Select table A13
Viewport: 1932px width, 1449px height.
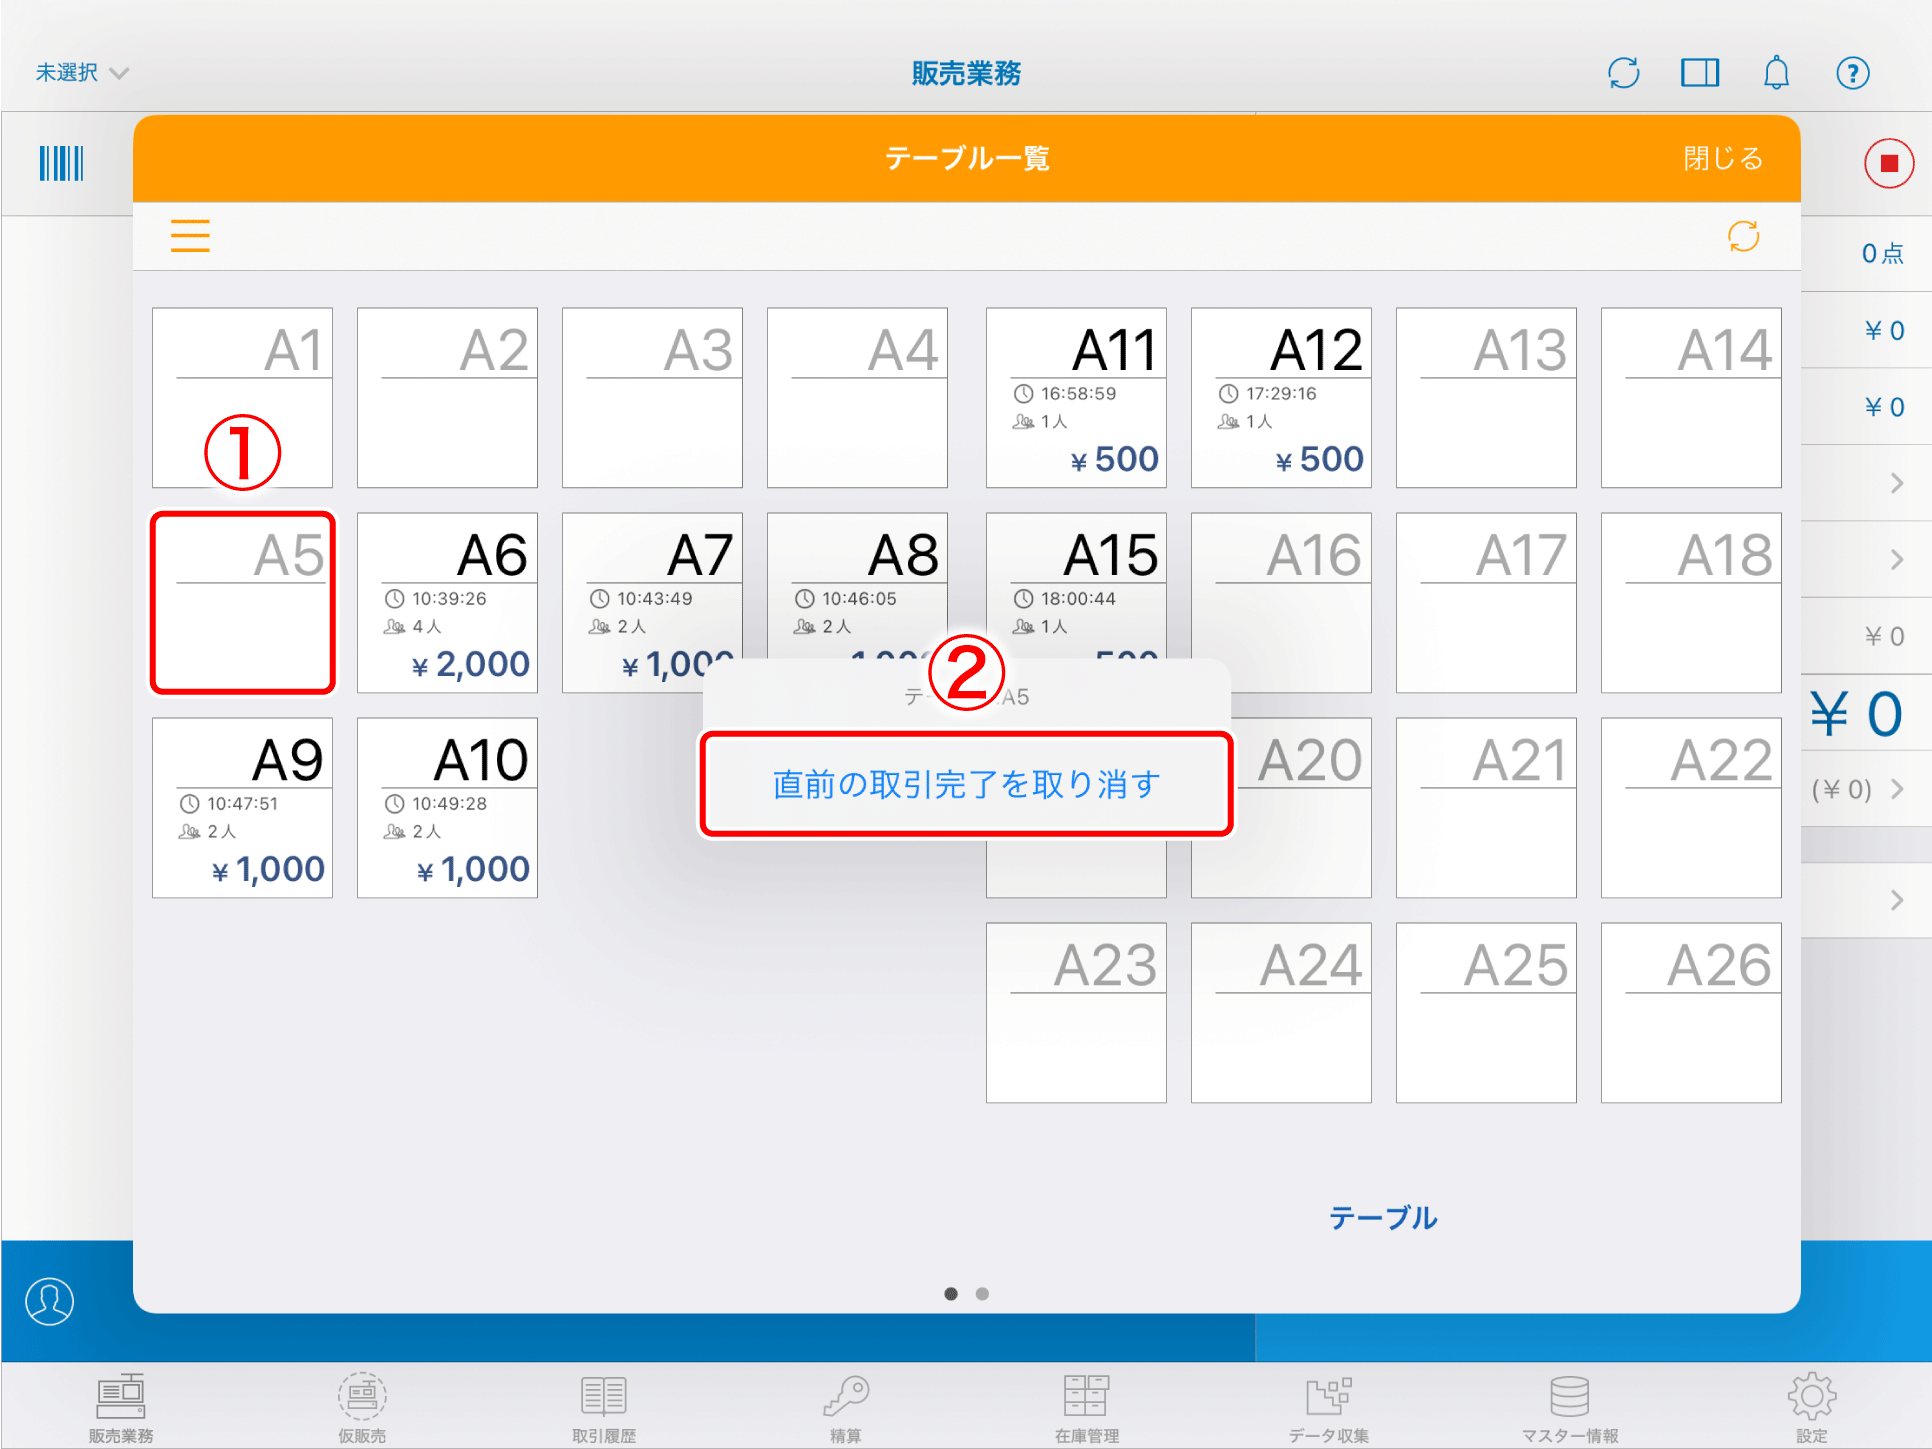[1486, 398]
